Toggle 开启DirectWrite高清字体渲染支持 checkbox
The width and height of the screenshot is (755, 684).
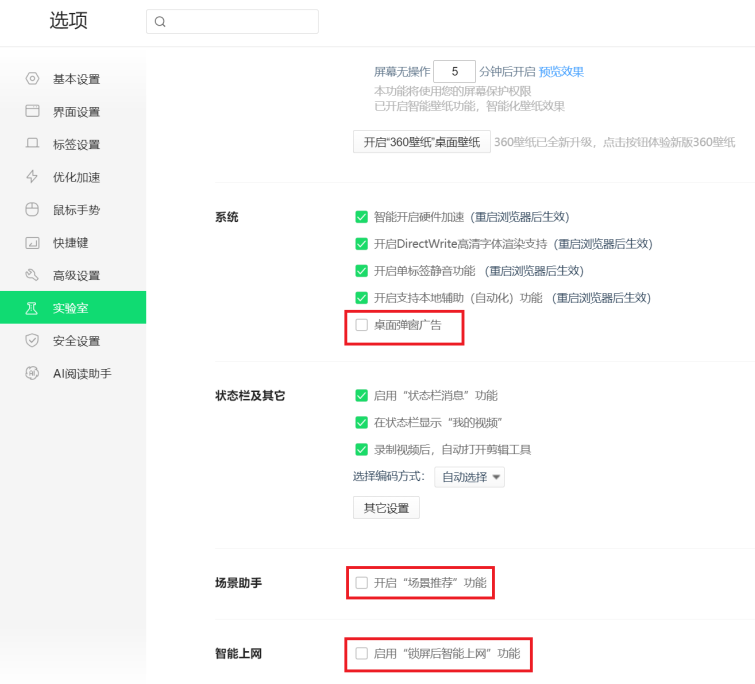[362, 244]
